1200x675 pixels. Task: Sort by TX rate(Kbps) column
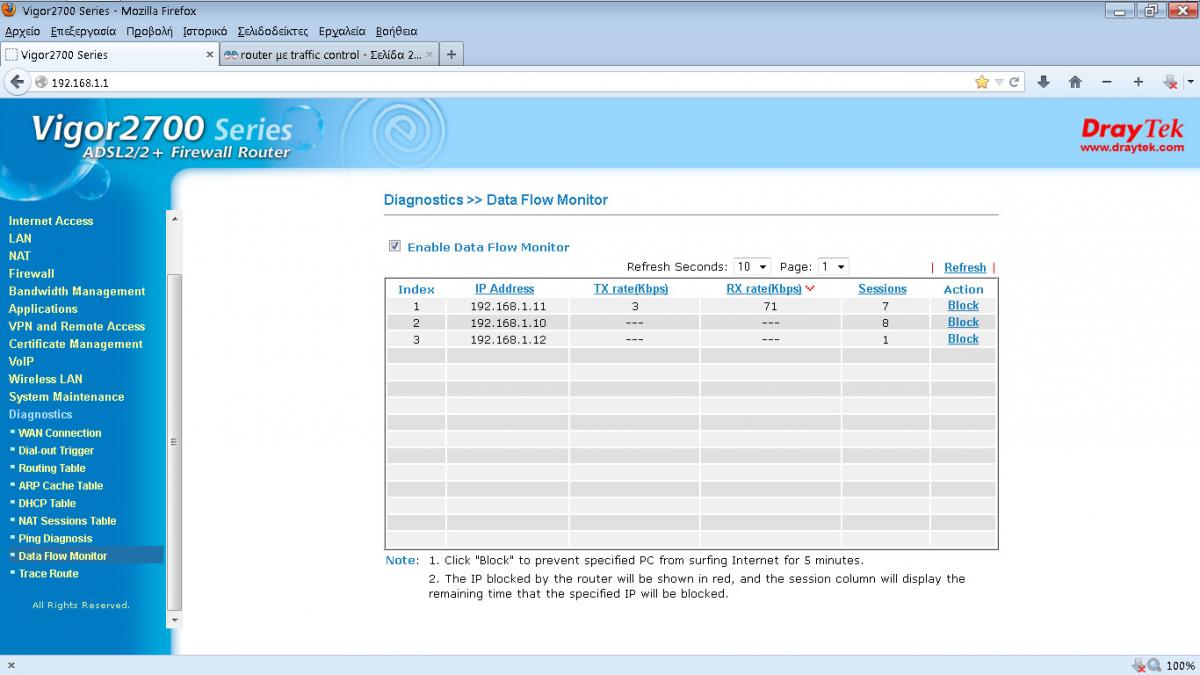tap(631, 289)
